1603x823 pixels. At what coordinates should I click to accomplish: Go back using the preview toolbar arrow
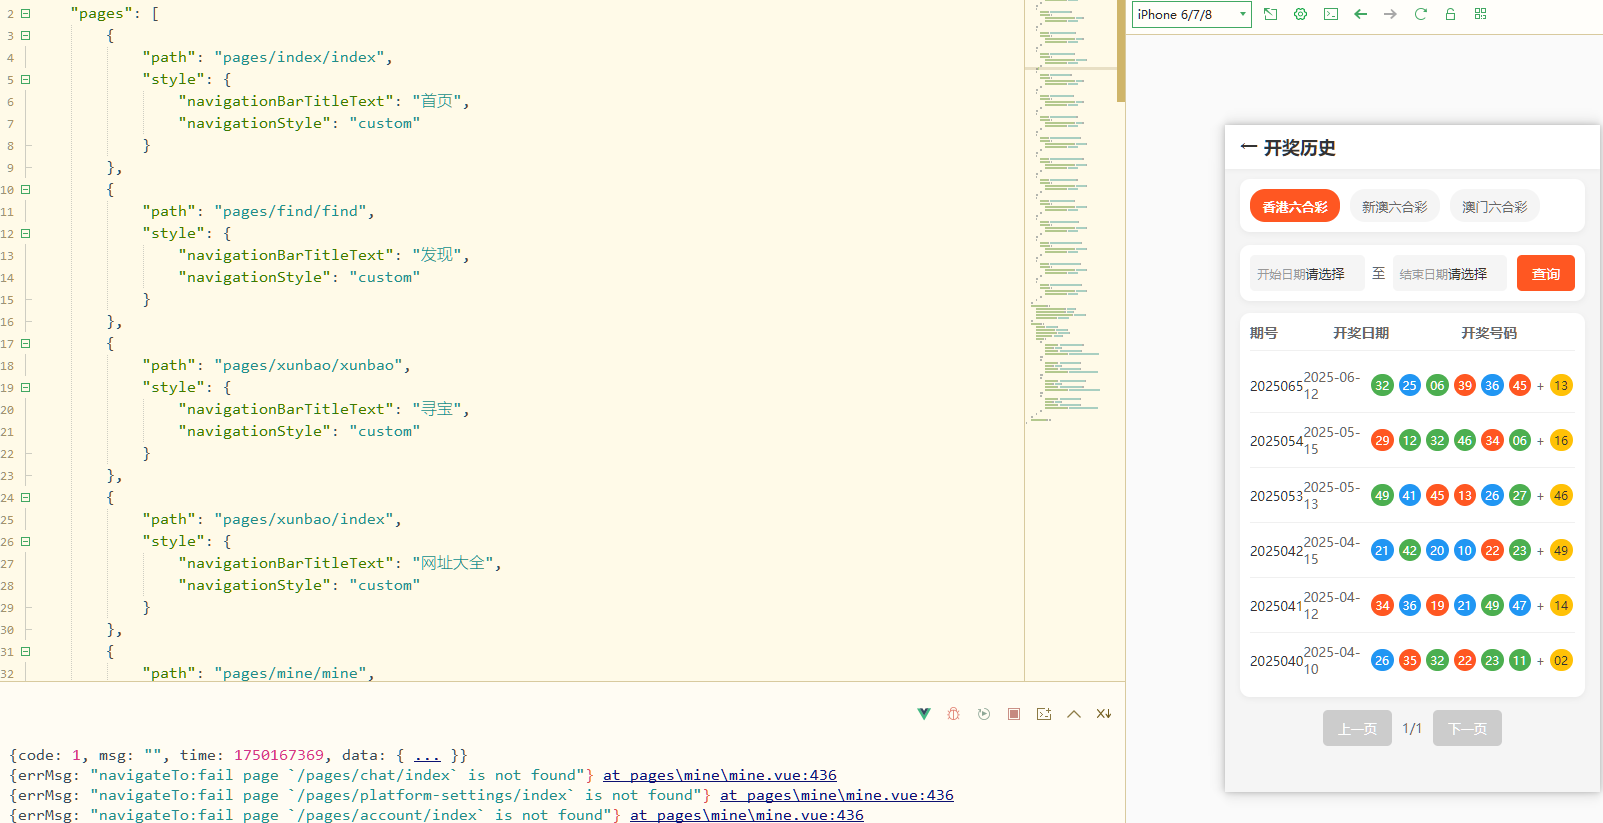1360,14
